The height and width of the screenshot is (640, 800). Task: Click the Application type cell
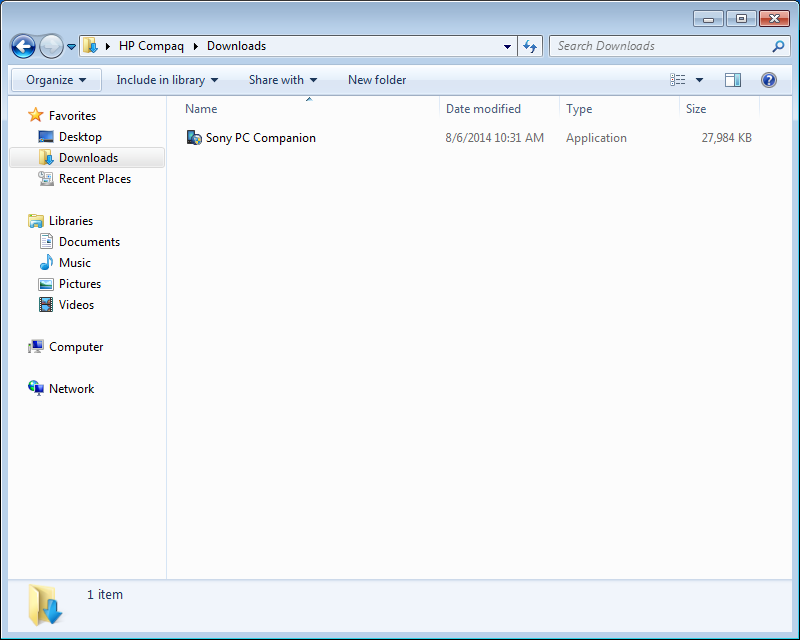click(596, 138)
